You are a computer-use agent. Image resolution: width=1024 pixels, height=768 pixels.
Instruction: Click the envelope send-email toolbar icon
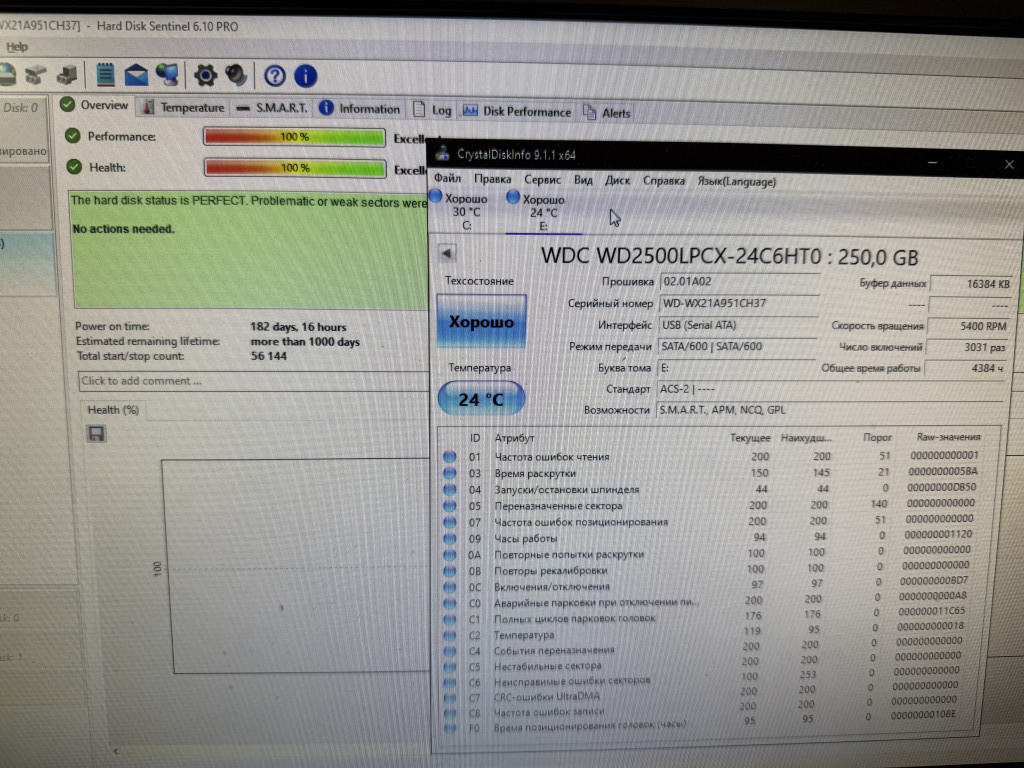[136, 75]
